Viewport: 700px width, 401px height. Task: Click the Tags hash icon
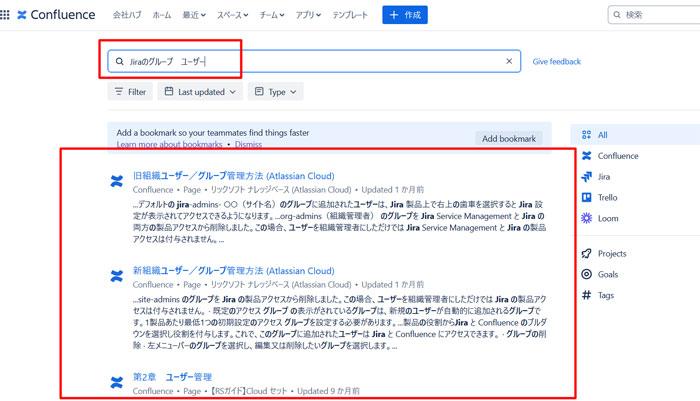point(587,295)
